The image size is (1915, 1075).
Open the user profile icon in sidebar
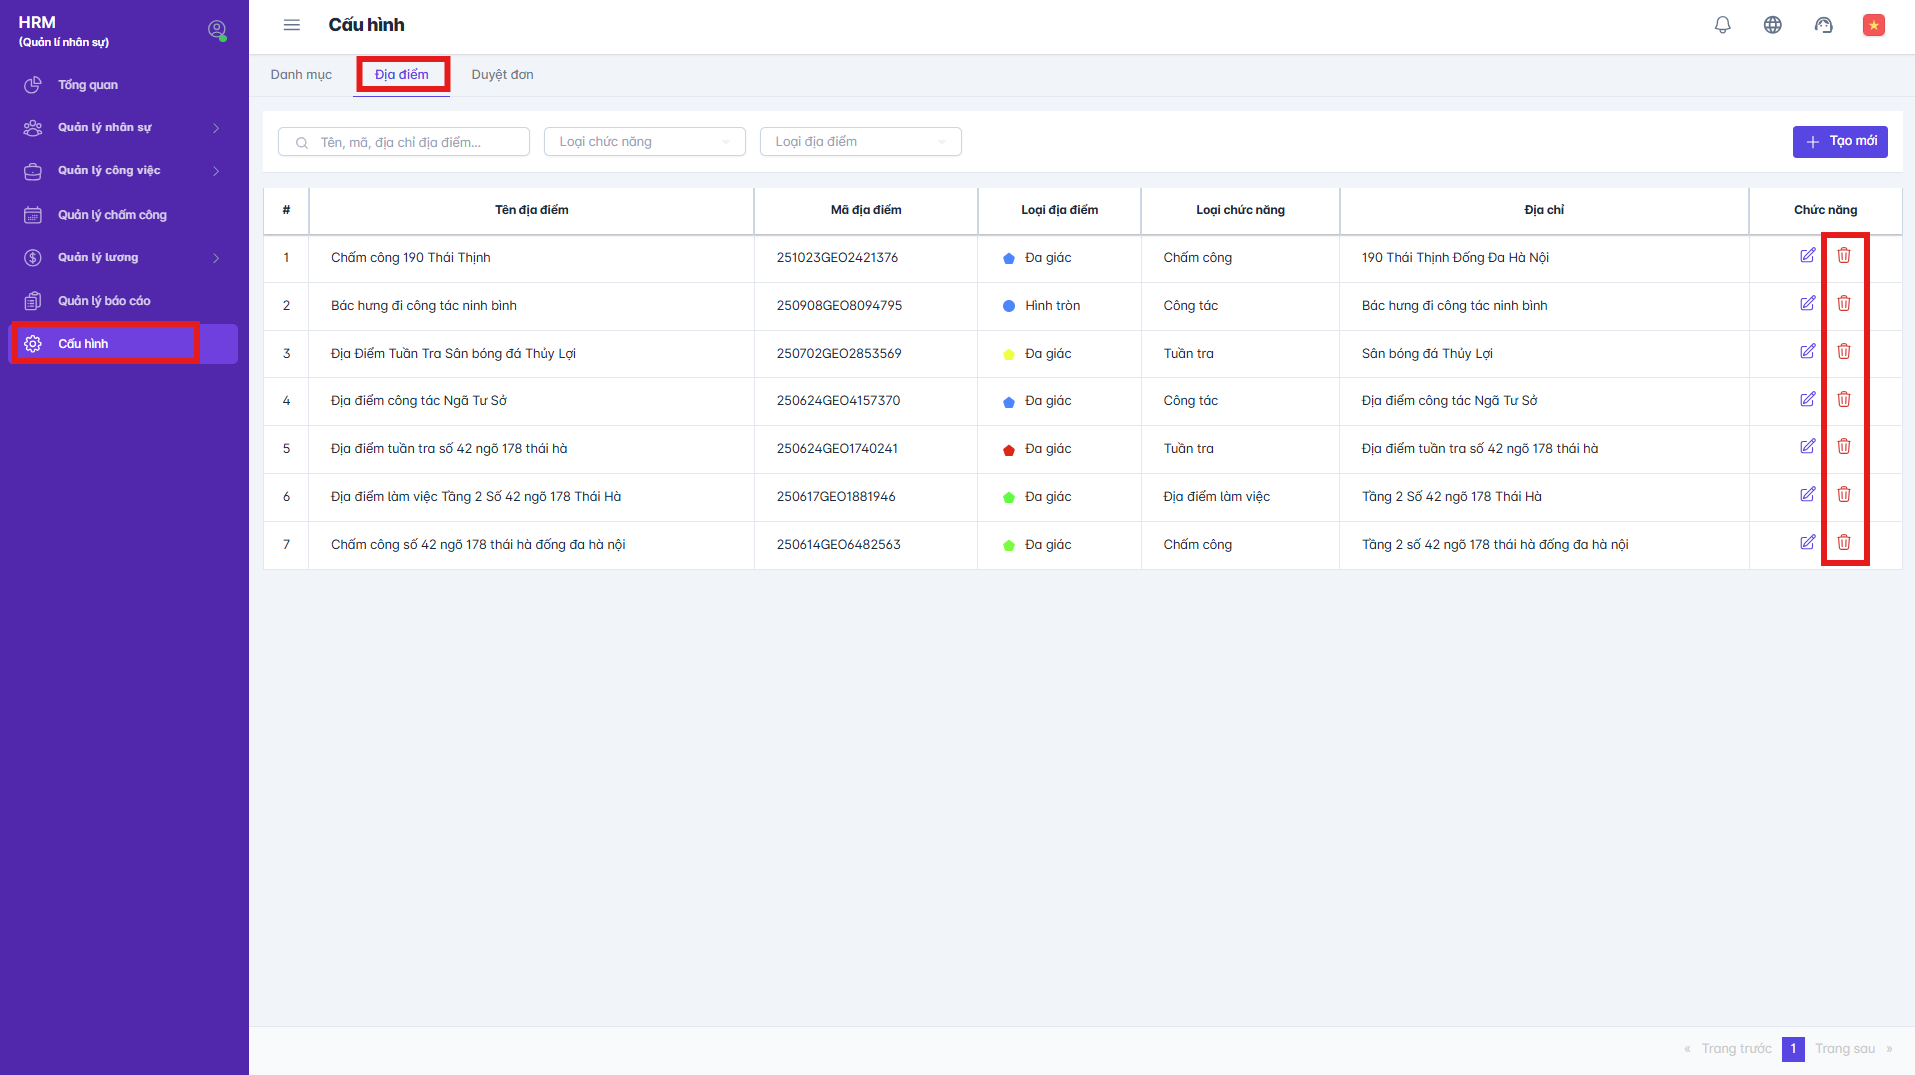(x=216, y=30)
